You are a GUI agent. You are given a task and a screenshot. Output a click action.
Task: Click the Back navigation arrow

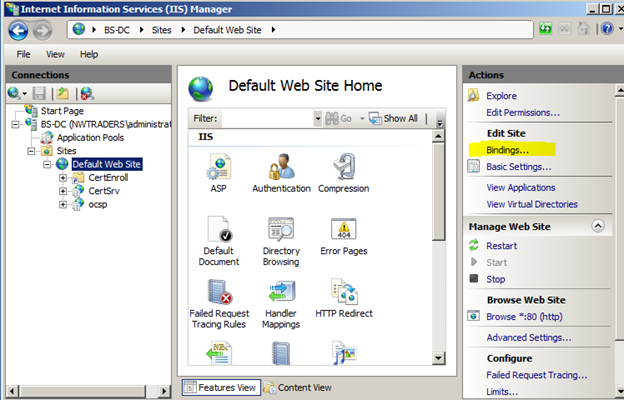click(18, 30)
